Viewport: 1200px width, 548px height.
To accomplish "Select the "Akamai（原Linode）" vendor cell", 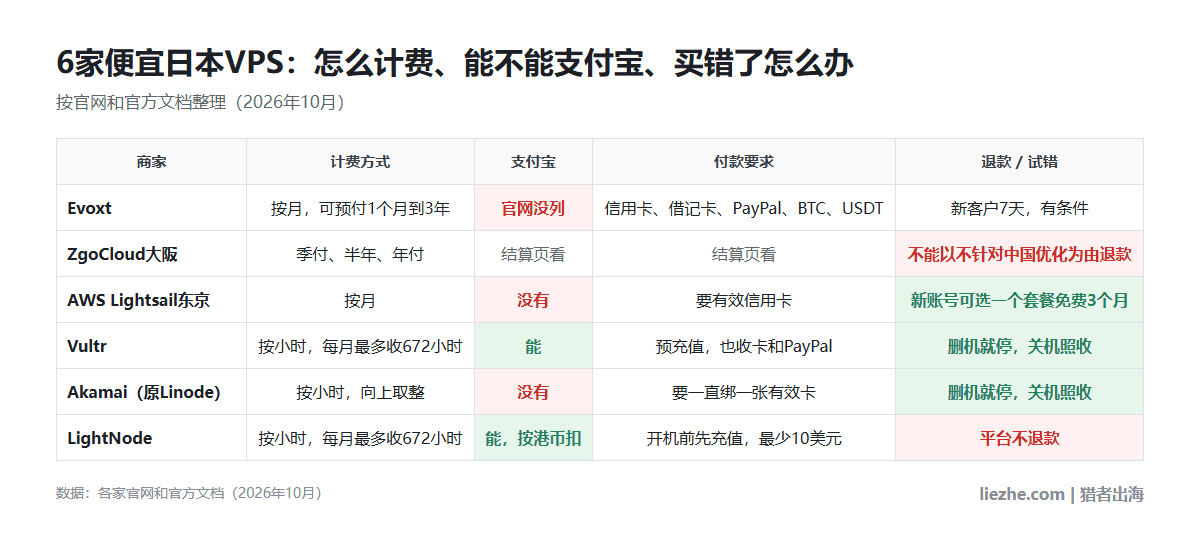I will point(151,392).
